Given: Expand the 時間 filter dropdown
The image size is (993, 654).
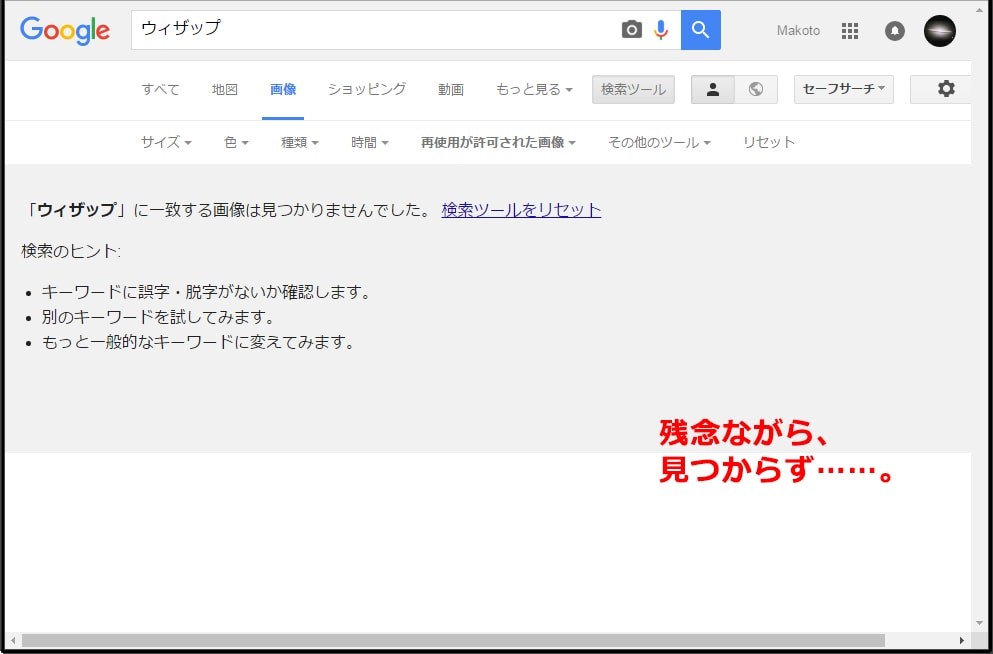Looking at the screenshot, I should click(x=369, y=142).
